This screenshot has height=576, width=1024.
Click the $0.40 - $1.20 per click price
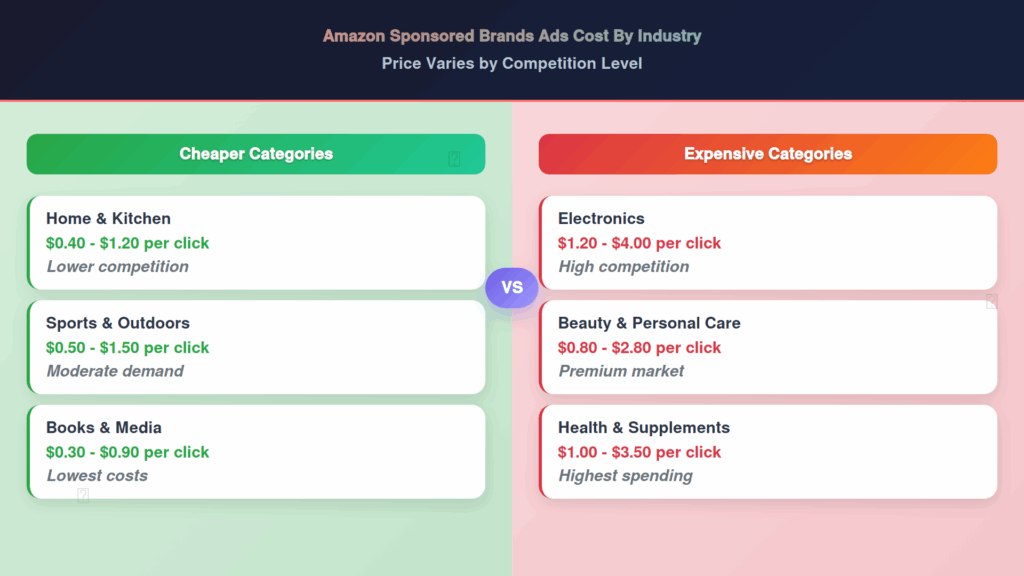tap(127, 243)
